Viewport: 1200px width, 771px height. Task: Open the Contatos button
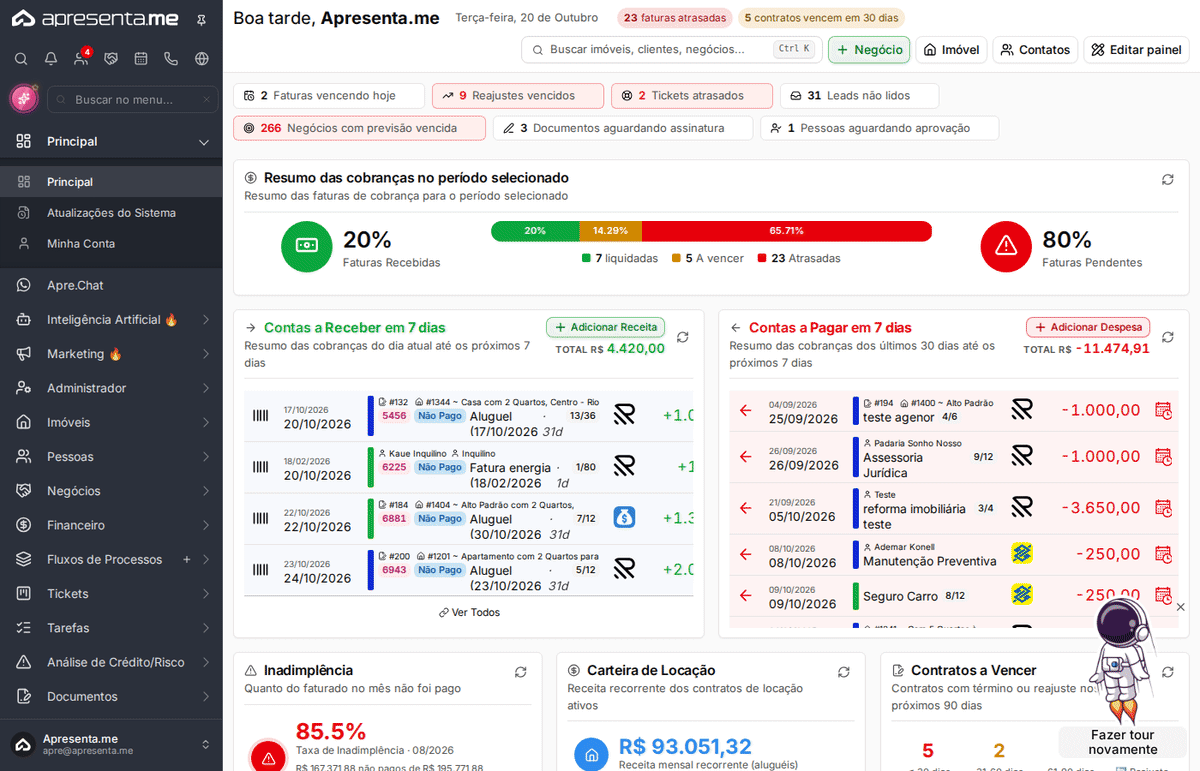point(1035,50)
